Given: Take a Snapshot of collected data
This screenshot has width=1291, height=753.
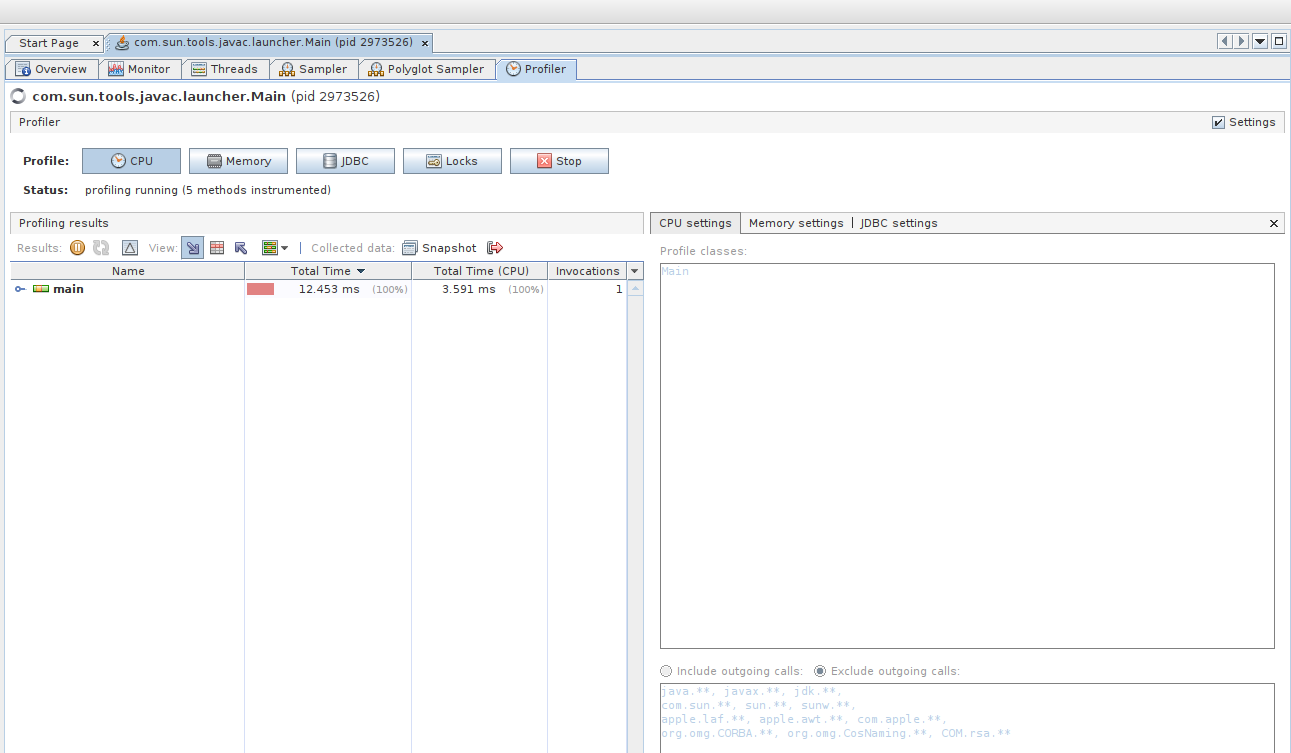Looking at the screenshot, I should (x=440, y=248).
